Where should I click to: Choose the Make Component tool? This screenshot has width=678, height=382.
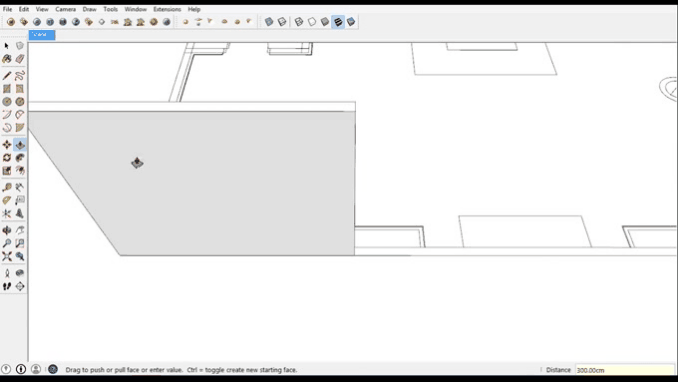pyautogui.click(x=20, y=45)
